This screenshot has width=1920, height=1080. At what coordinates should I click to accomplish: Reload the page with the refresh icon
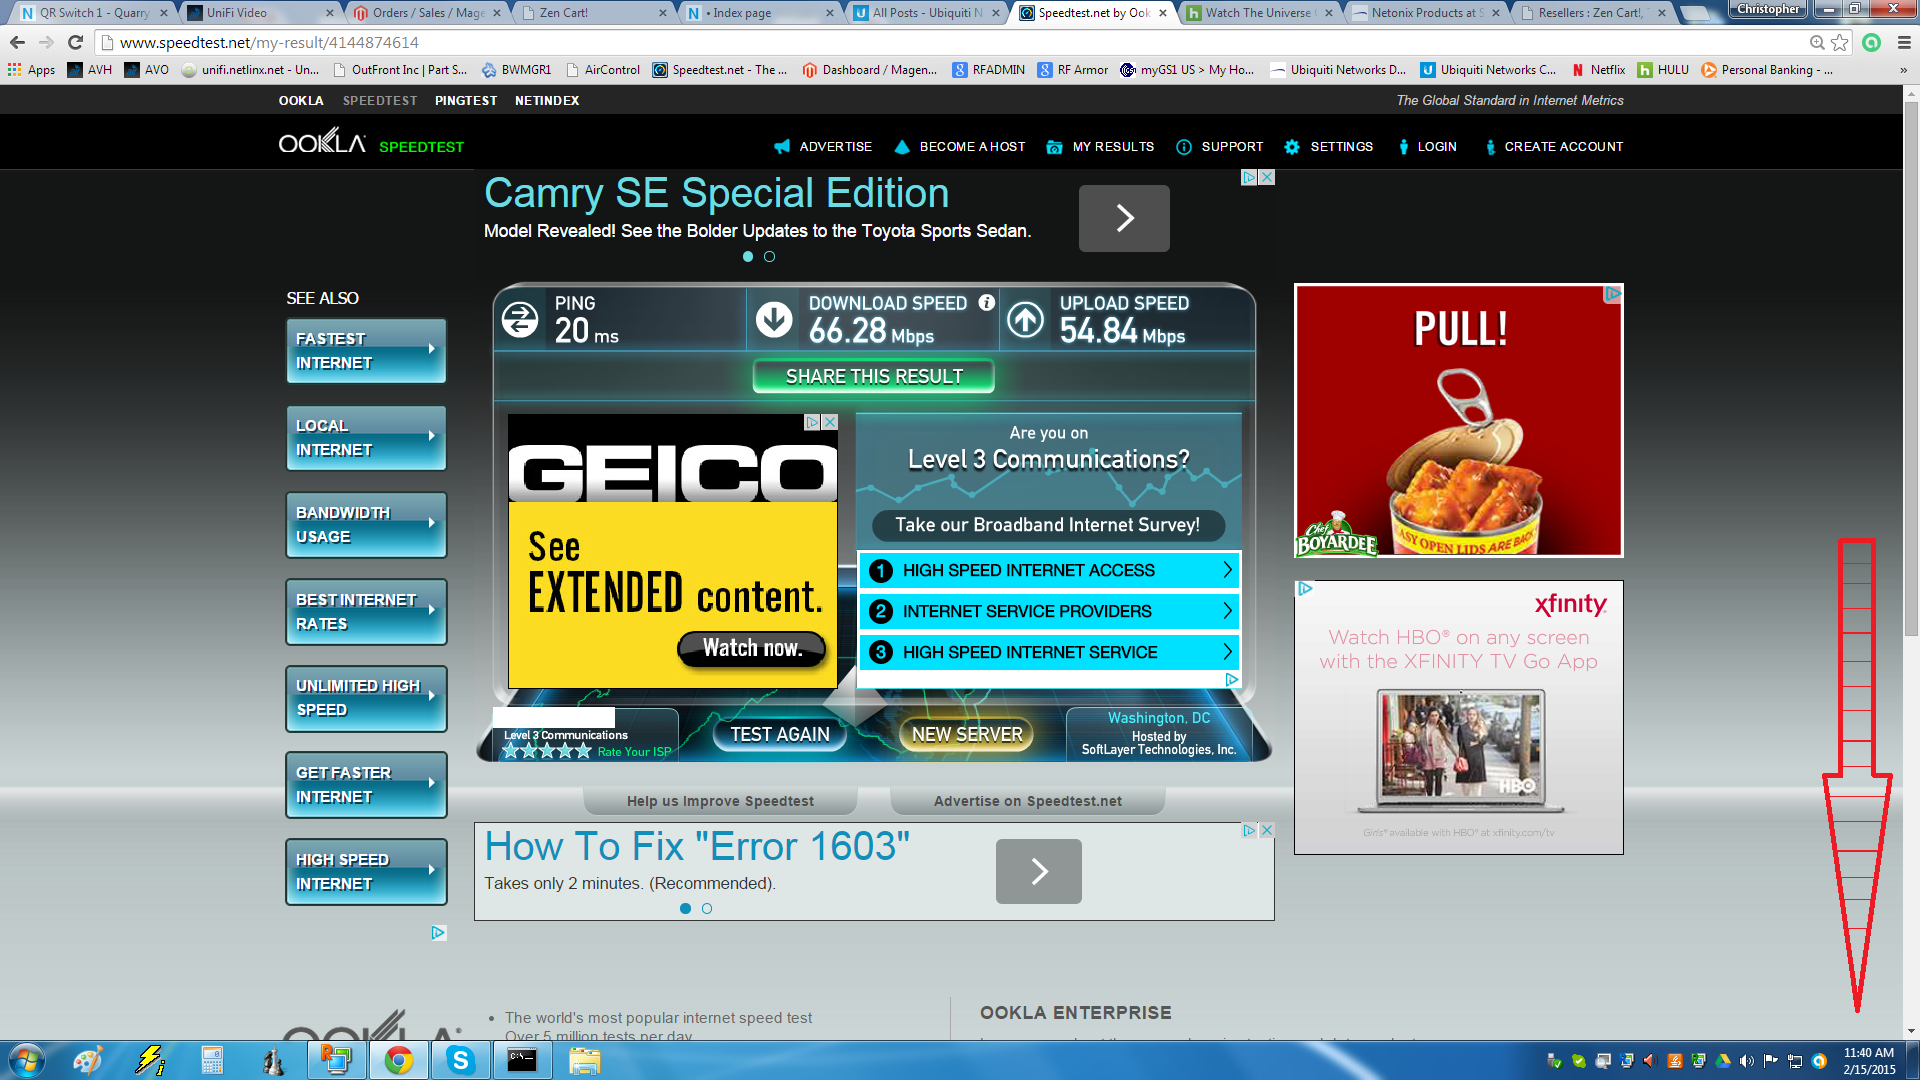click(76, 42)
